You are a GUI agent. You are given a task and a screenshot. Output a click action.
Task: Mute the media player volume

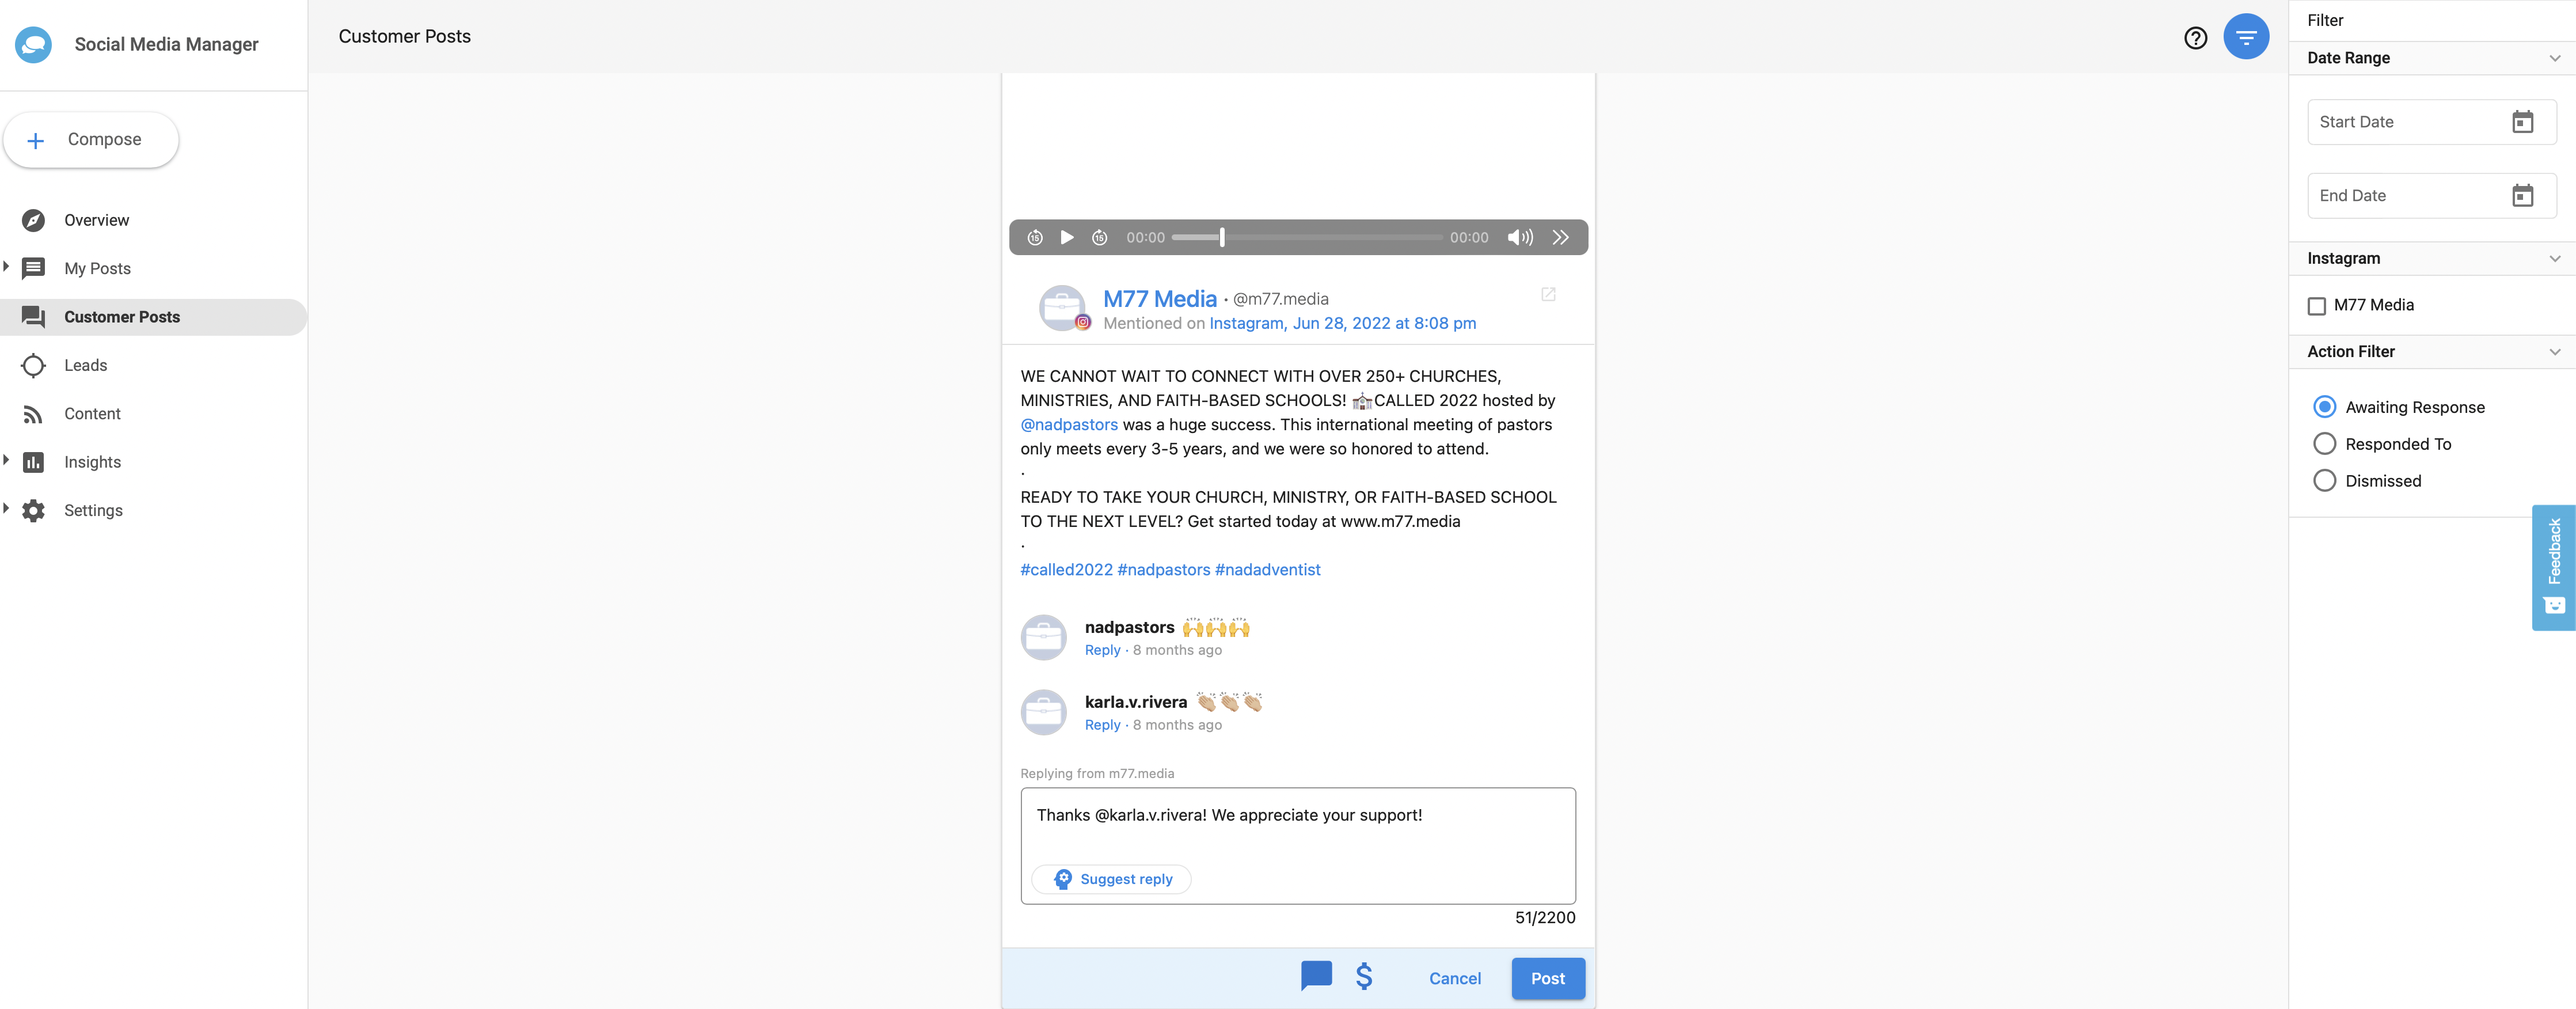1519,237
